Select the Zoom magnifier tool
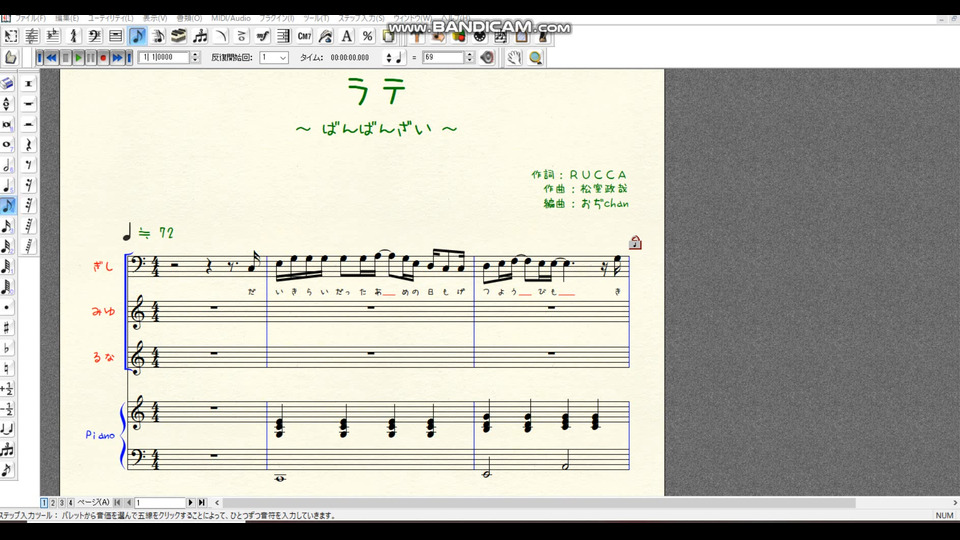 click(536, 58)
